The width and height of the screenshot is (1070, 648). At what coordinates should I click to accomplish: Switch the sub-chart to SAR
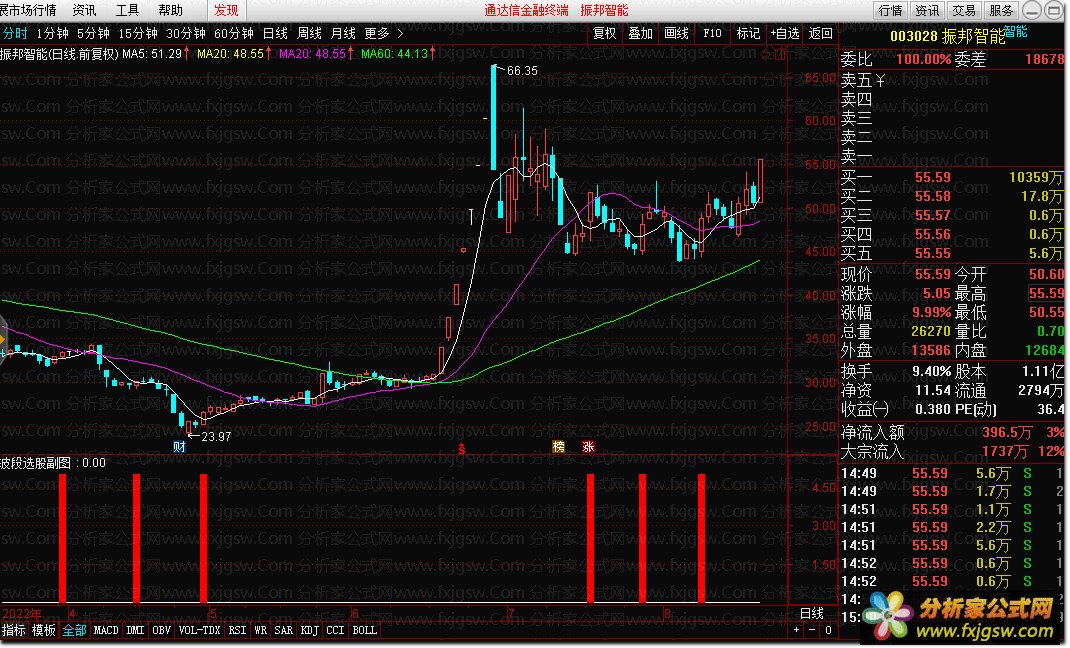284,631
